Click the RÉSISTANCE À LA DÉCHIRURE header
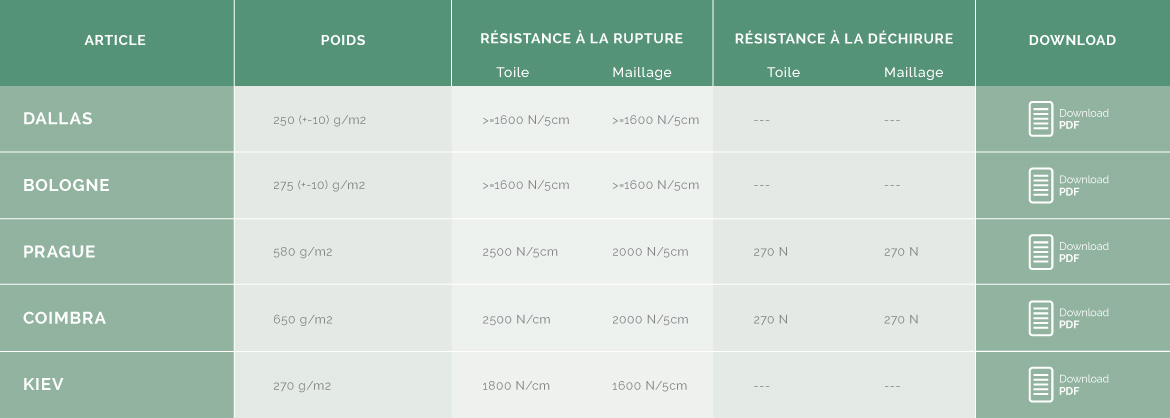Screen dimensions: 1170x418 pos(844,38)
